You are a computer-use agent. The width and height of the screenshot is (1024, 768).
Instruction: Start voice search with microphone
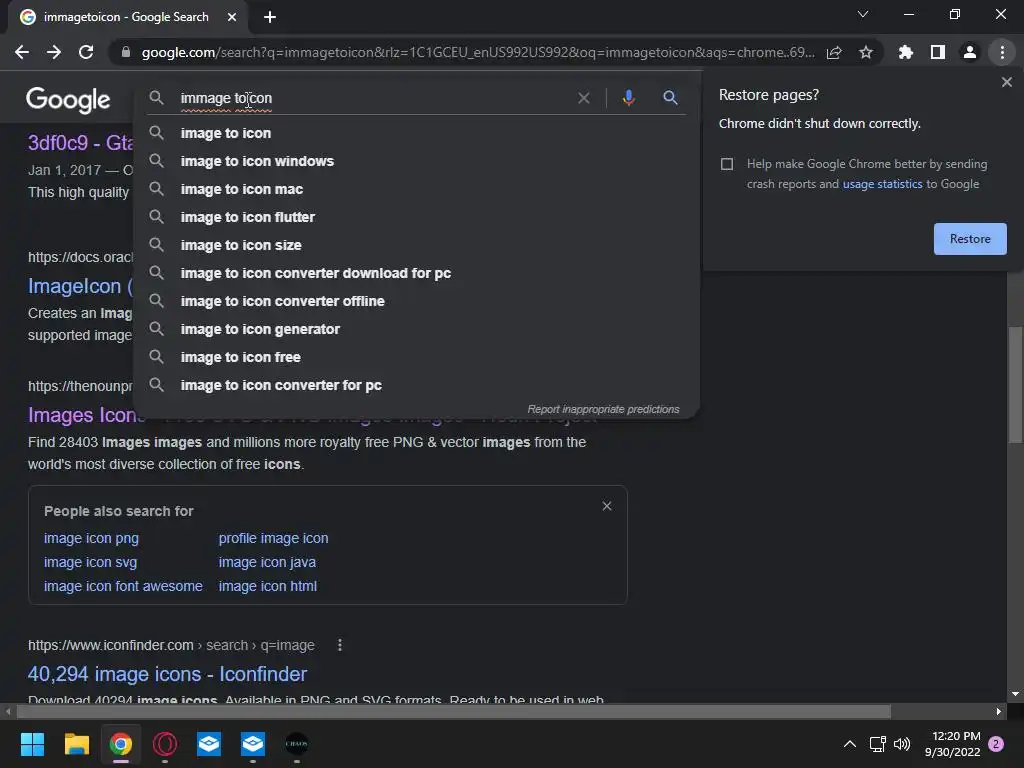[x=628, y=98]
